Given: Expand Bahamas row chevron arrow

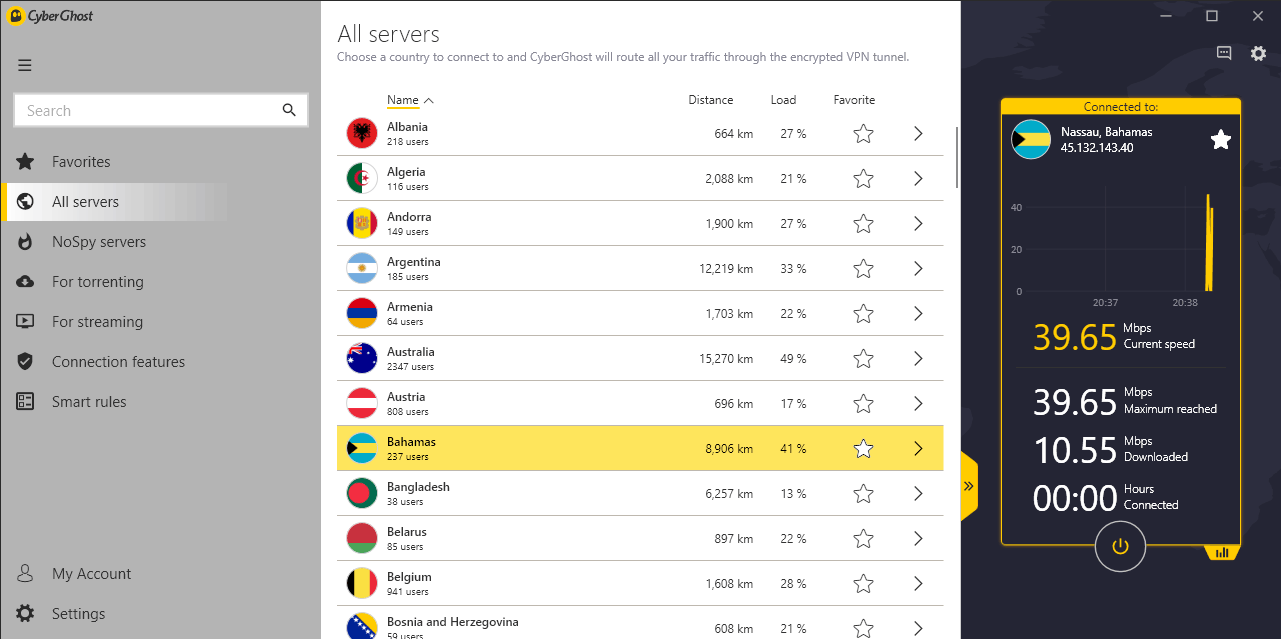Looking at the screenshot, I should [918, 449].
